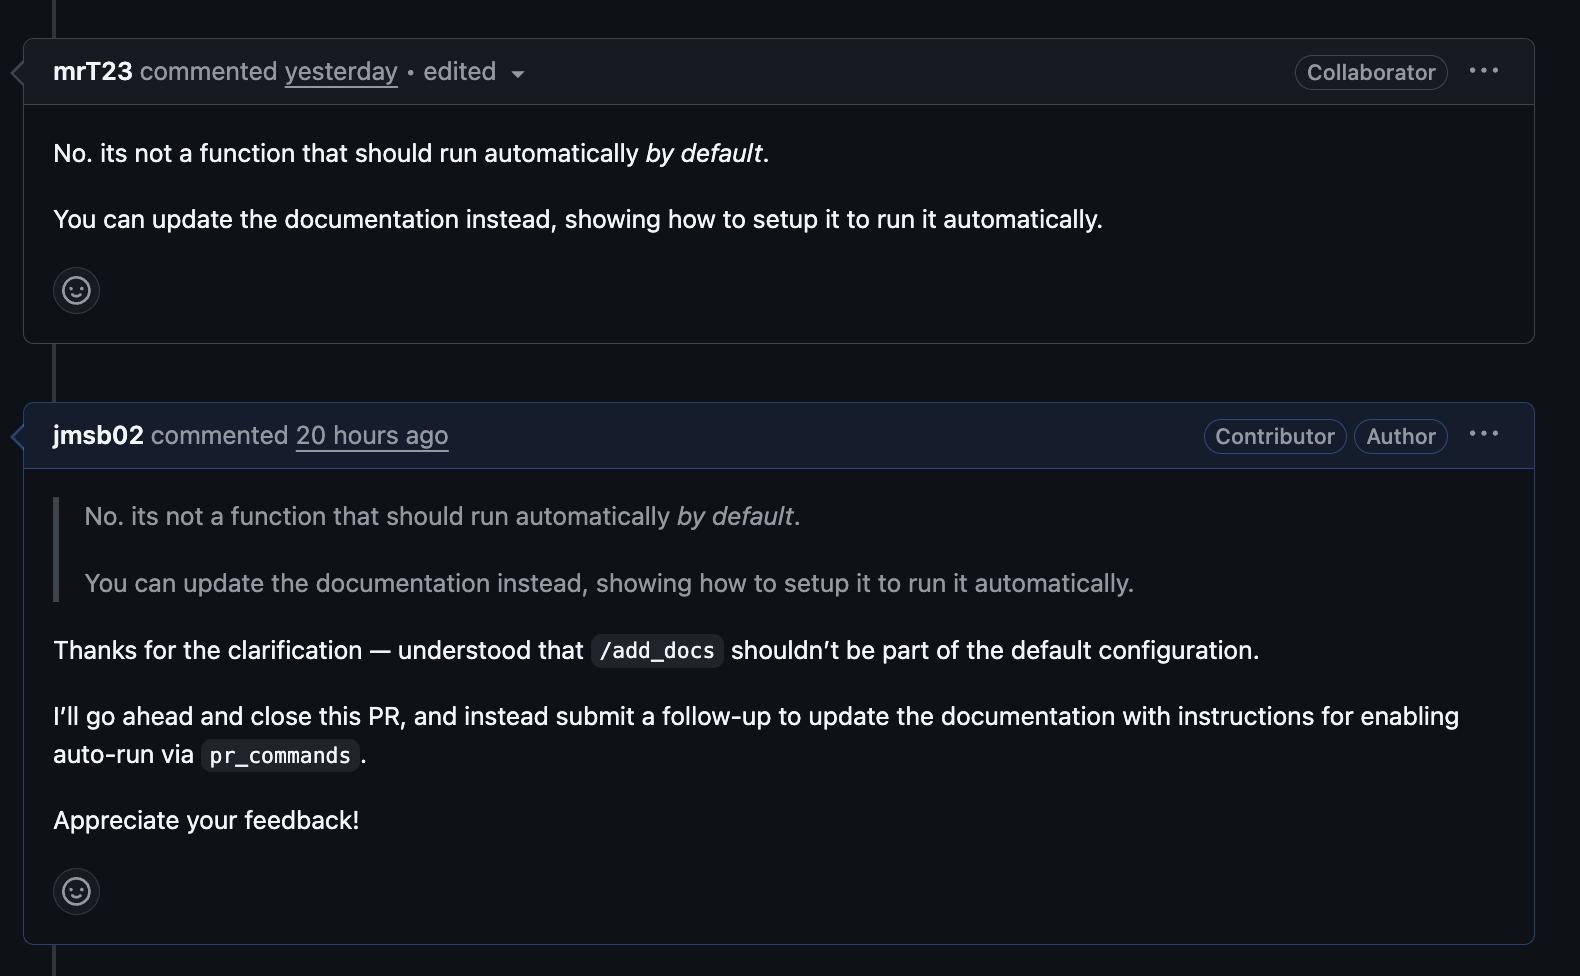The width and height of the screenshot is (1580, 976).
Task: Click the /add_docs inline code
Action: 657,651
